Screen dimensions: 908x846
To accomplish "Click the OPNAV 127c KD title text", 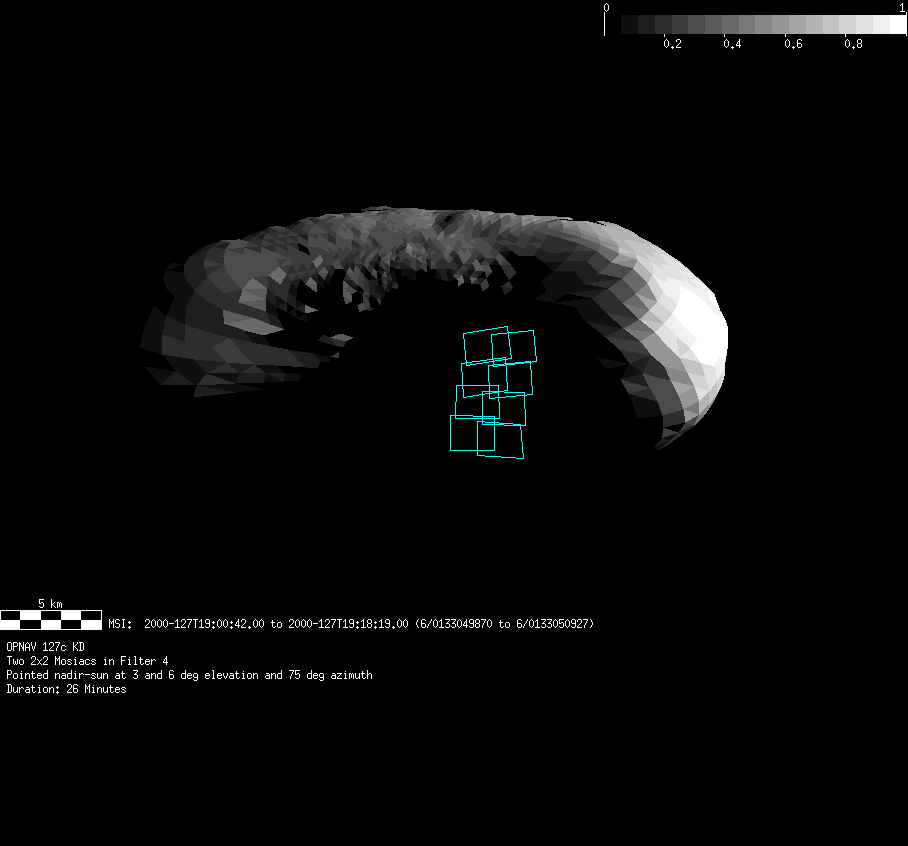I will [x=45, y=647].
